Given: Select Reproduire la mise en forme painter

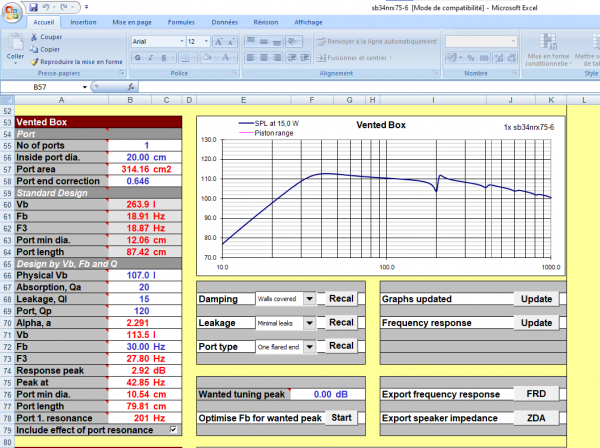Looking at the screenshot, I should tap(36, 61).
